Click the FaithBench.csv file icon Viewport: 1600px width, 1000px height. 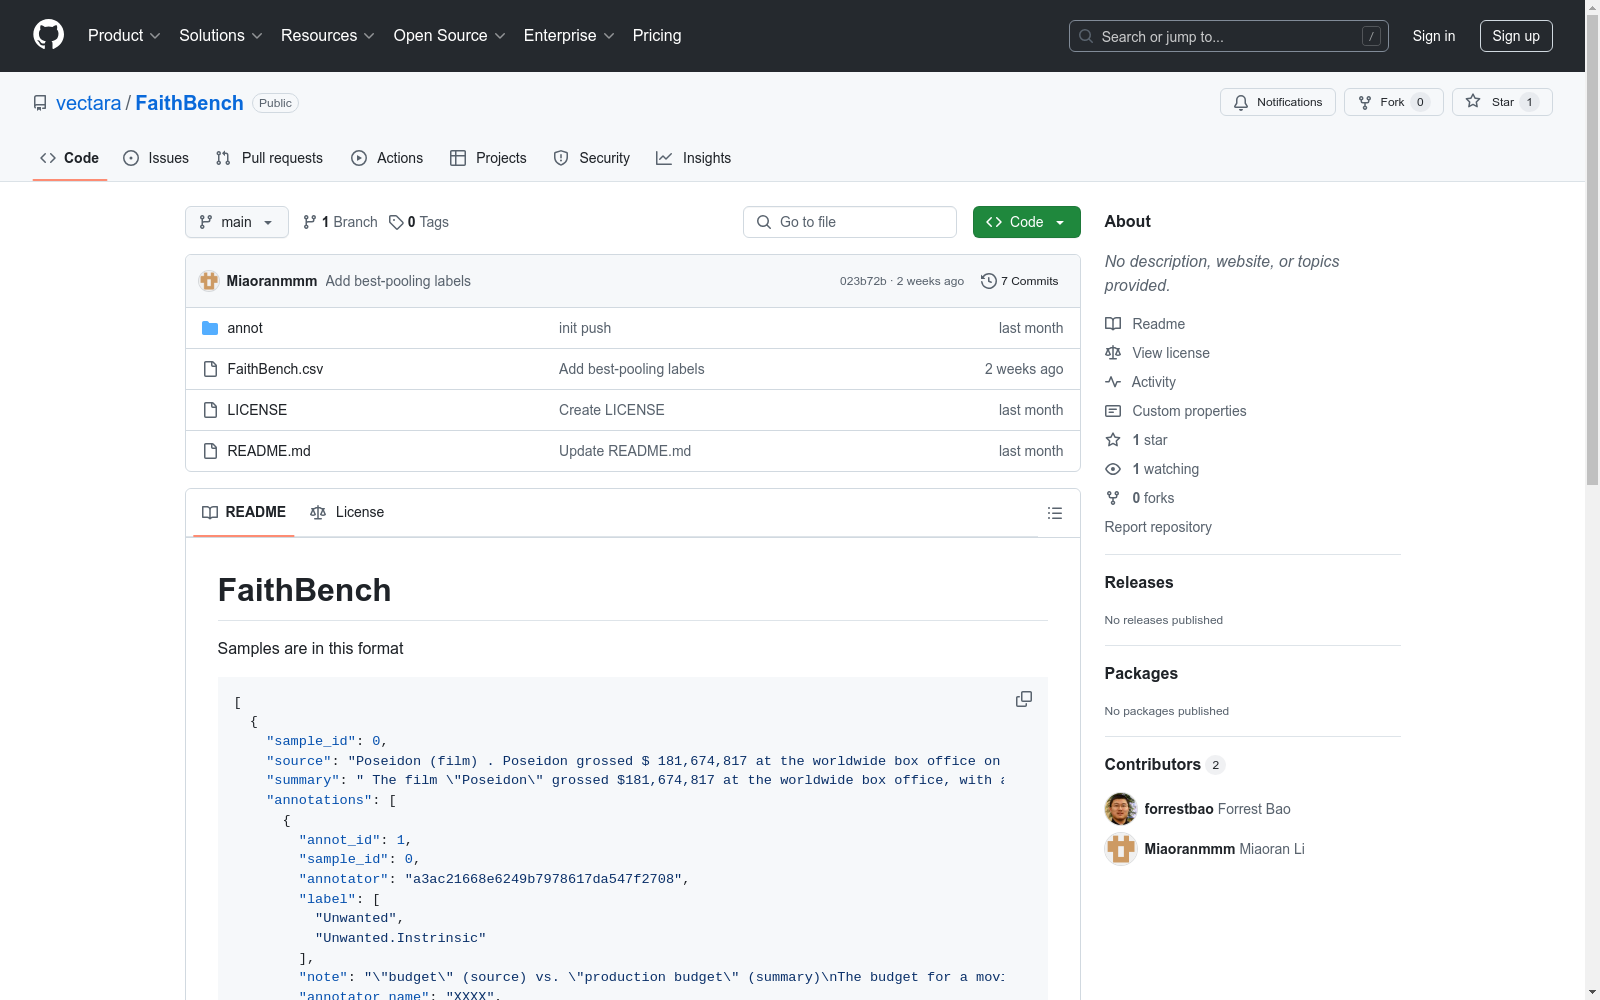(x=210, y=369)
